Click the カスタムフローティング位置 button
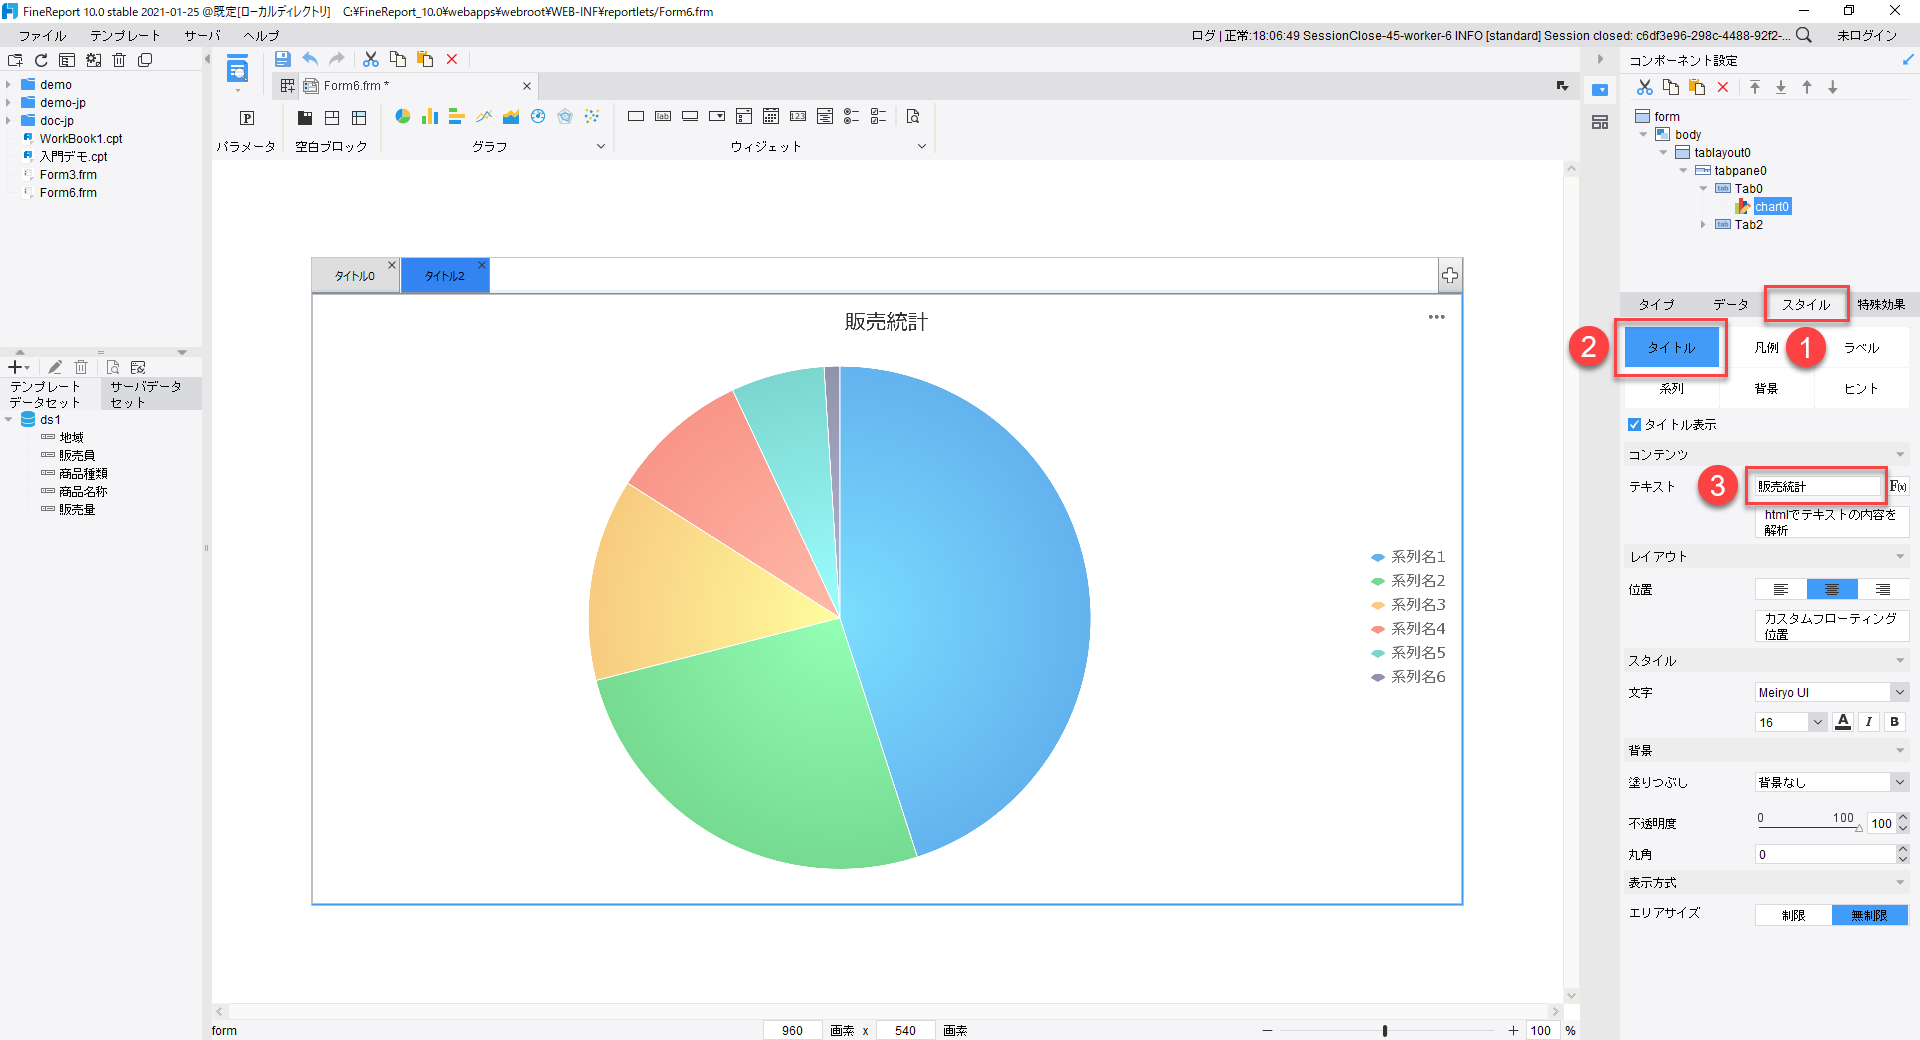1920x1040 pixels. (x=1832, y=626)
